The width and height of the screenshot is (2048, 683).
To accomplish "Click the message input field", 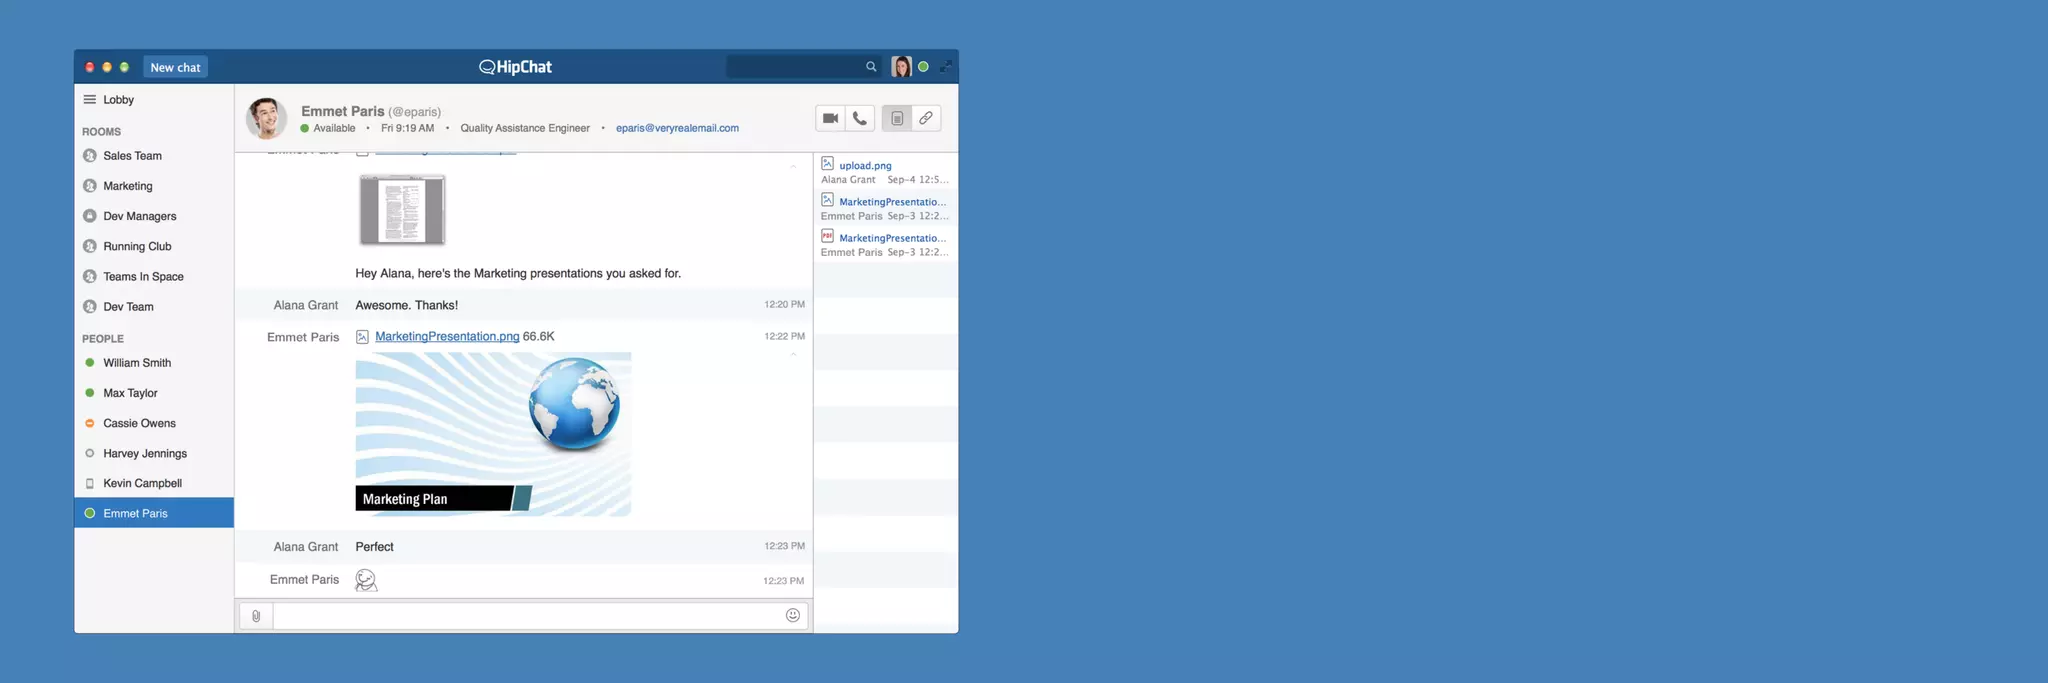I will [528, 616].
